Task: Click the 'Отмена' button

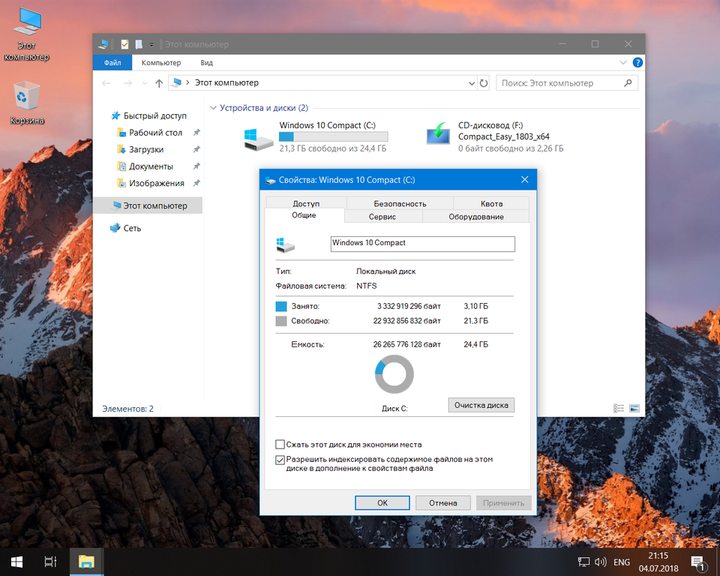Action: (443, 503)
